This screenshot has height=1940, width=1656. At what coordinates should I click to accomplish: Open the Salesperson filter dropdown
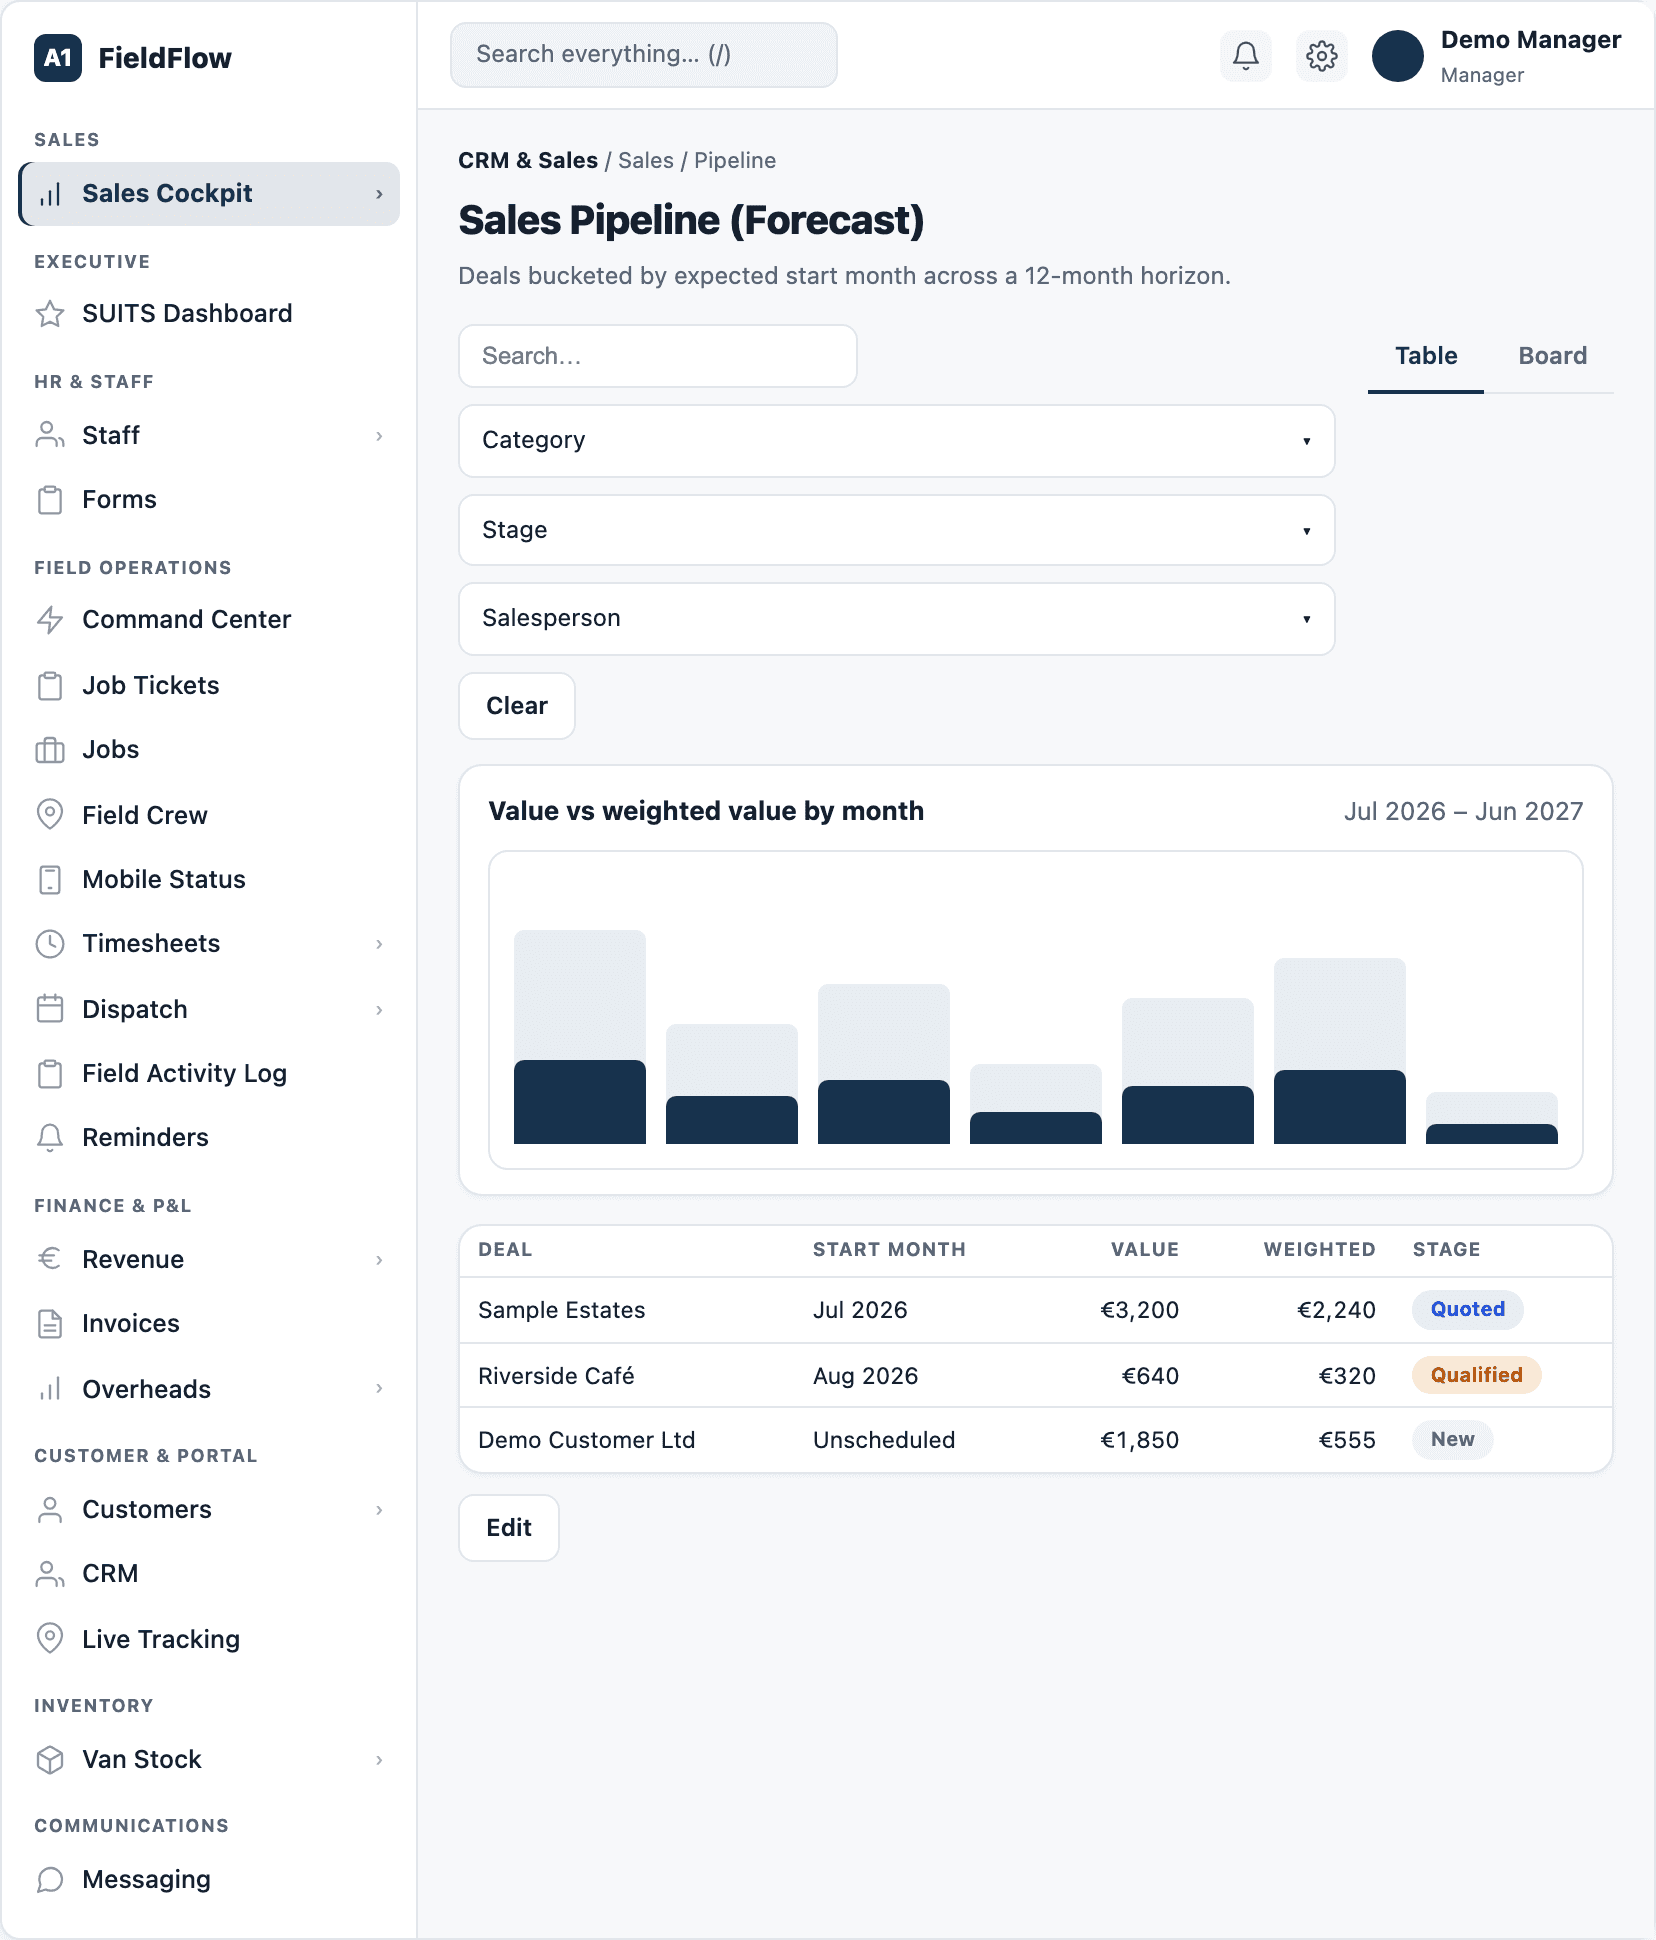[x=896, y=619]
